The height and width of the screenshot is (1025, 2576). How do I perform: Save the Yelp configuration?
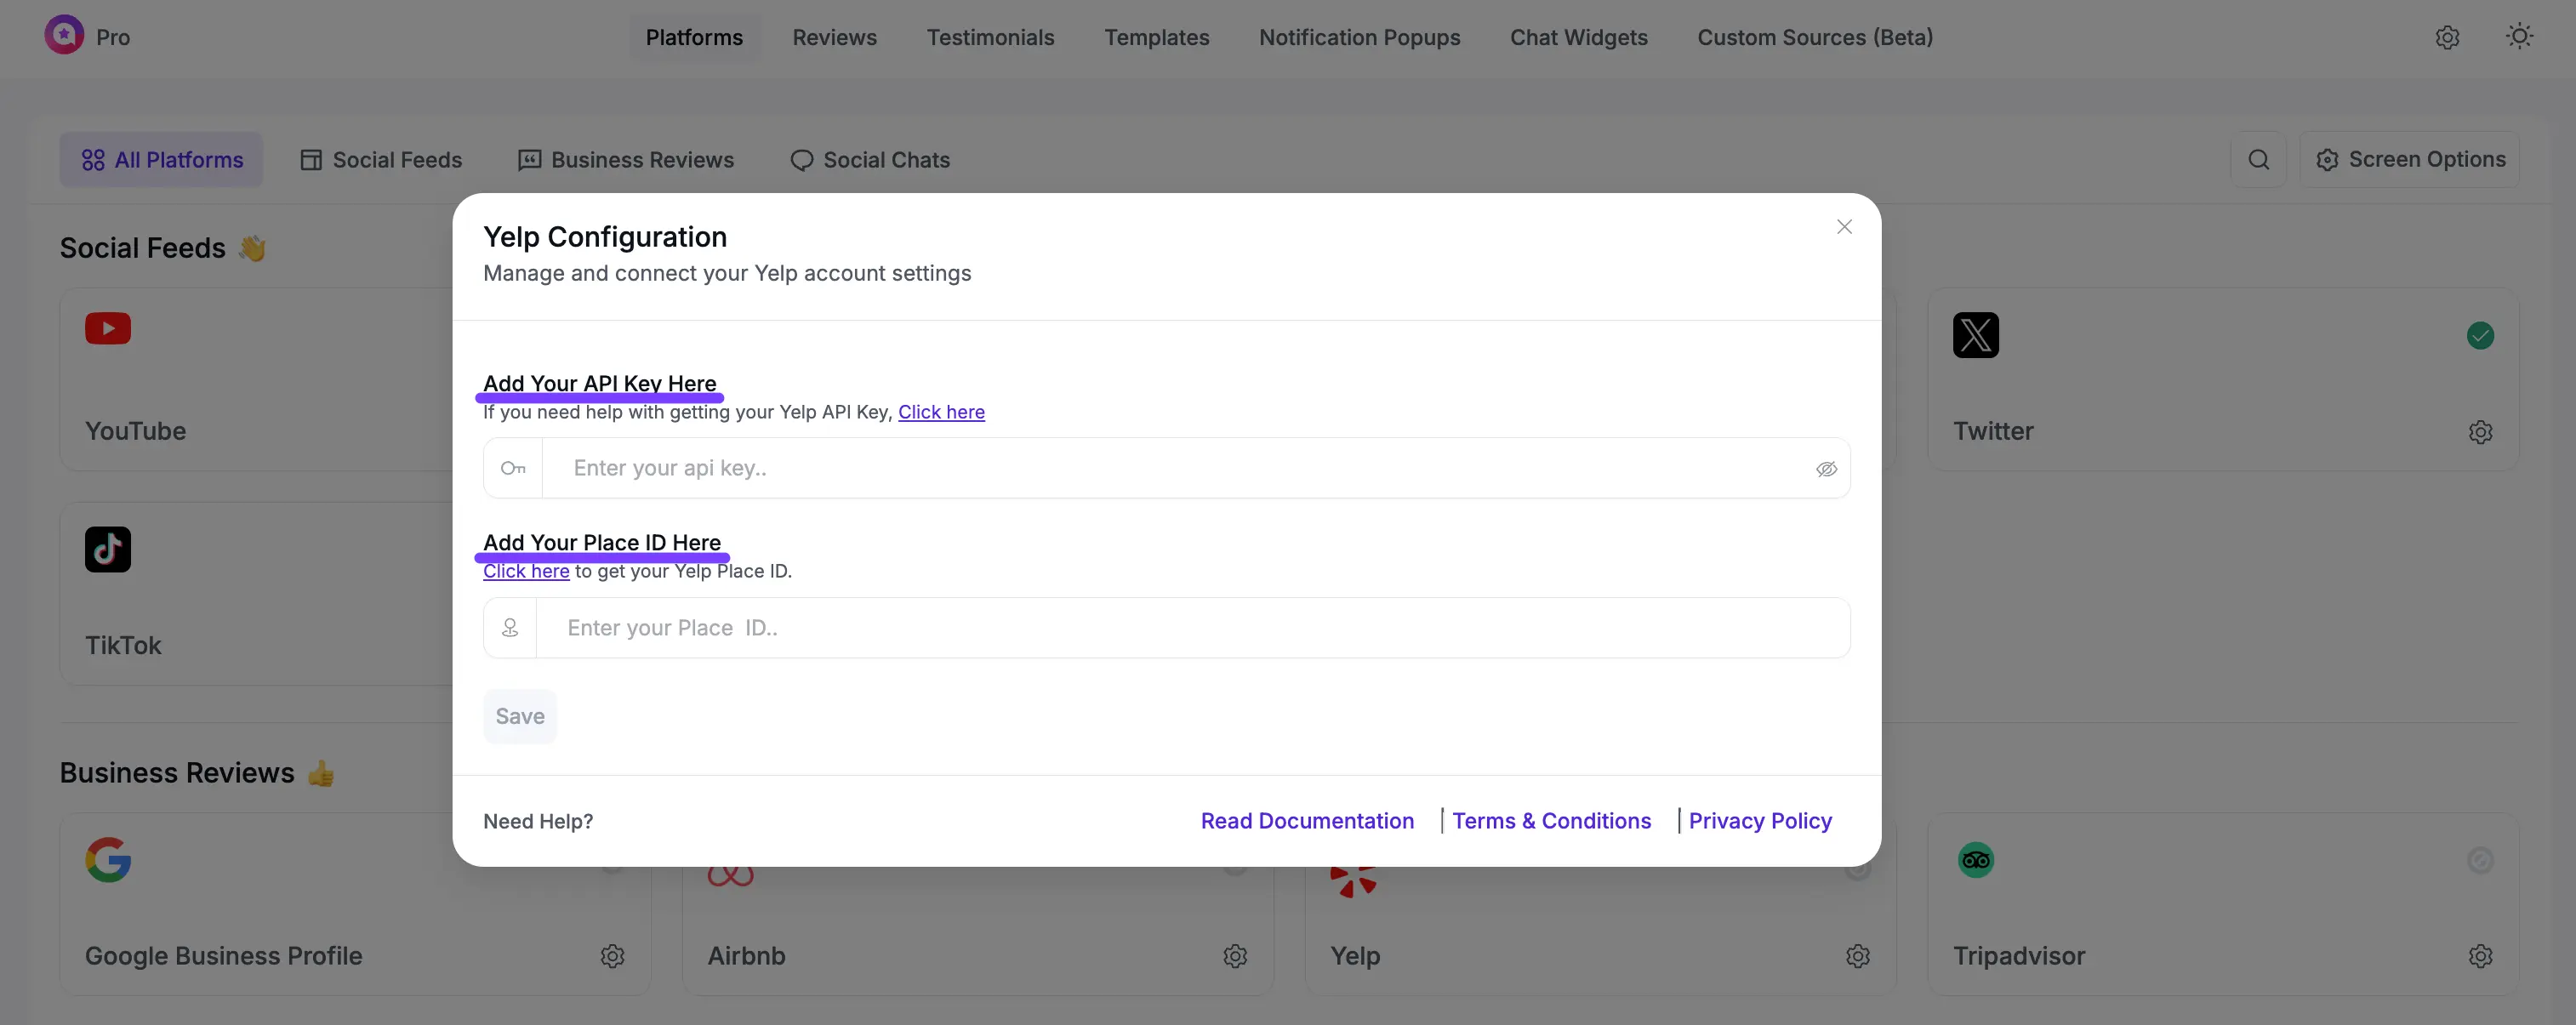coord(519,715)
